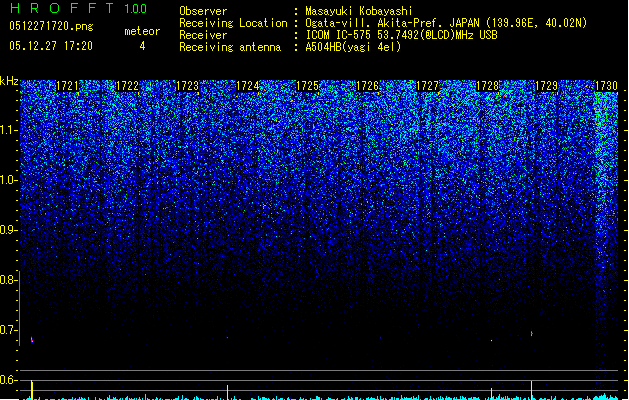Click the Receiving Location label
Viewport: 629px width, 400px height.
[233, 23]
